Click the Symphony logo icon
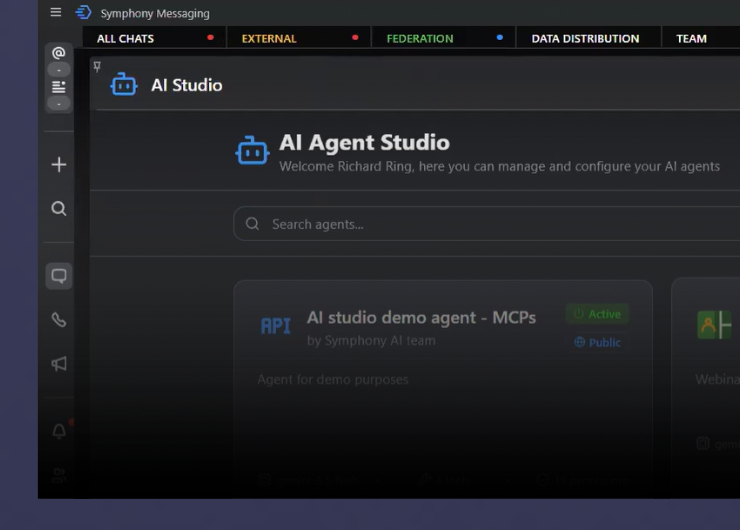This screenshot has height=530, width=740. tap(84, 12)
